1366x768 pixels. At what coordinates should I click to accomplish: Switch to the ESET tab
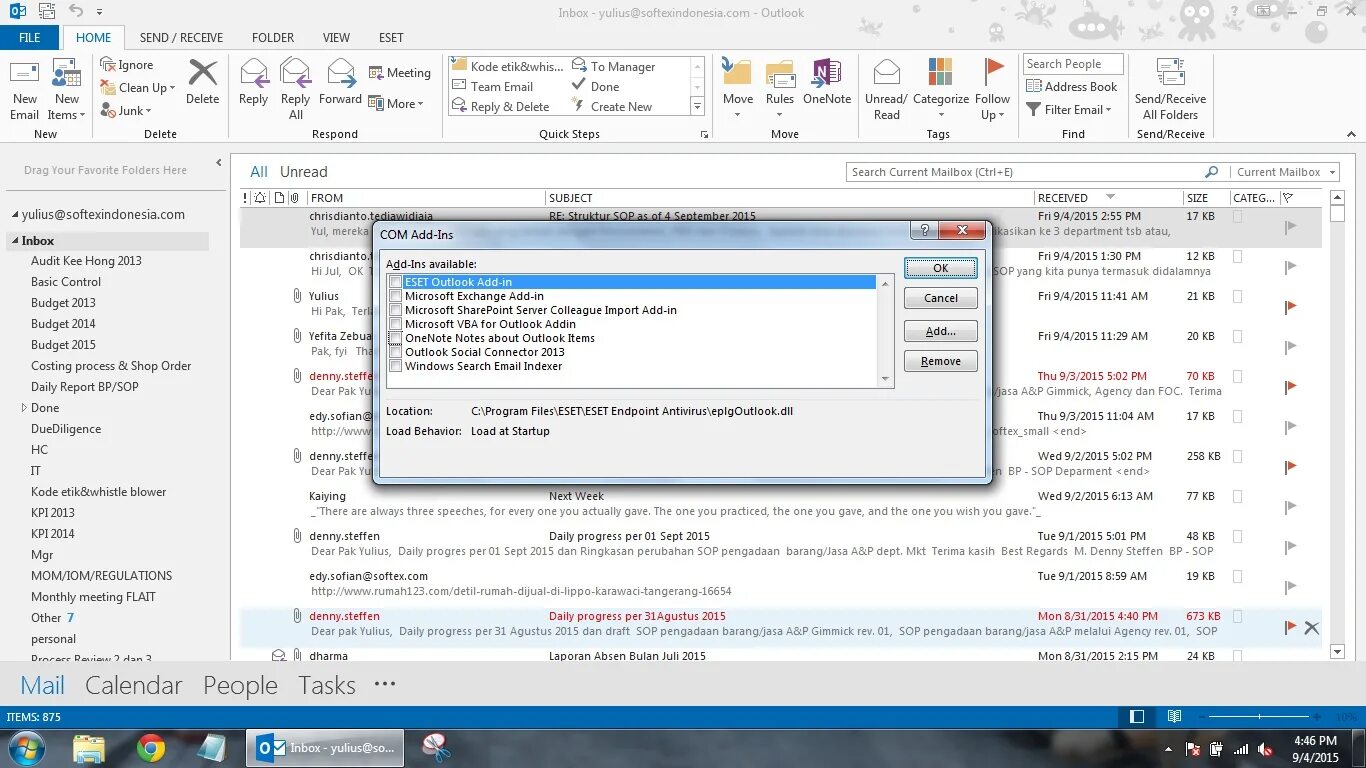click(391, 38)
